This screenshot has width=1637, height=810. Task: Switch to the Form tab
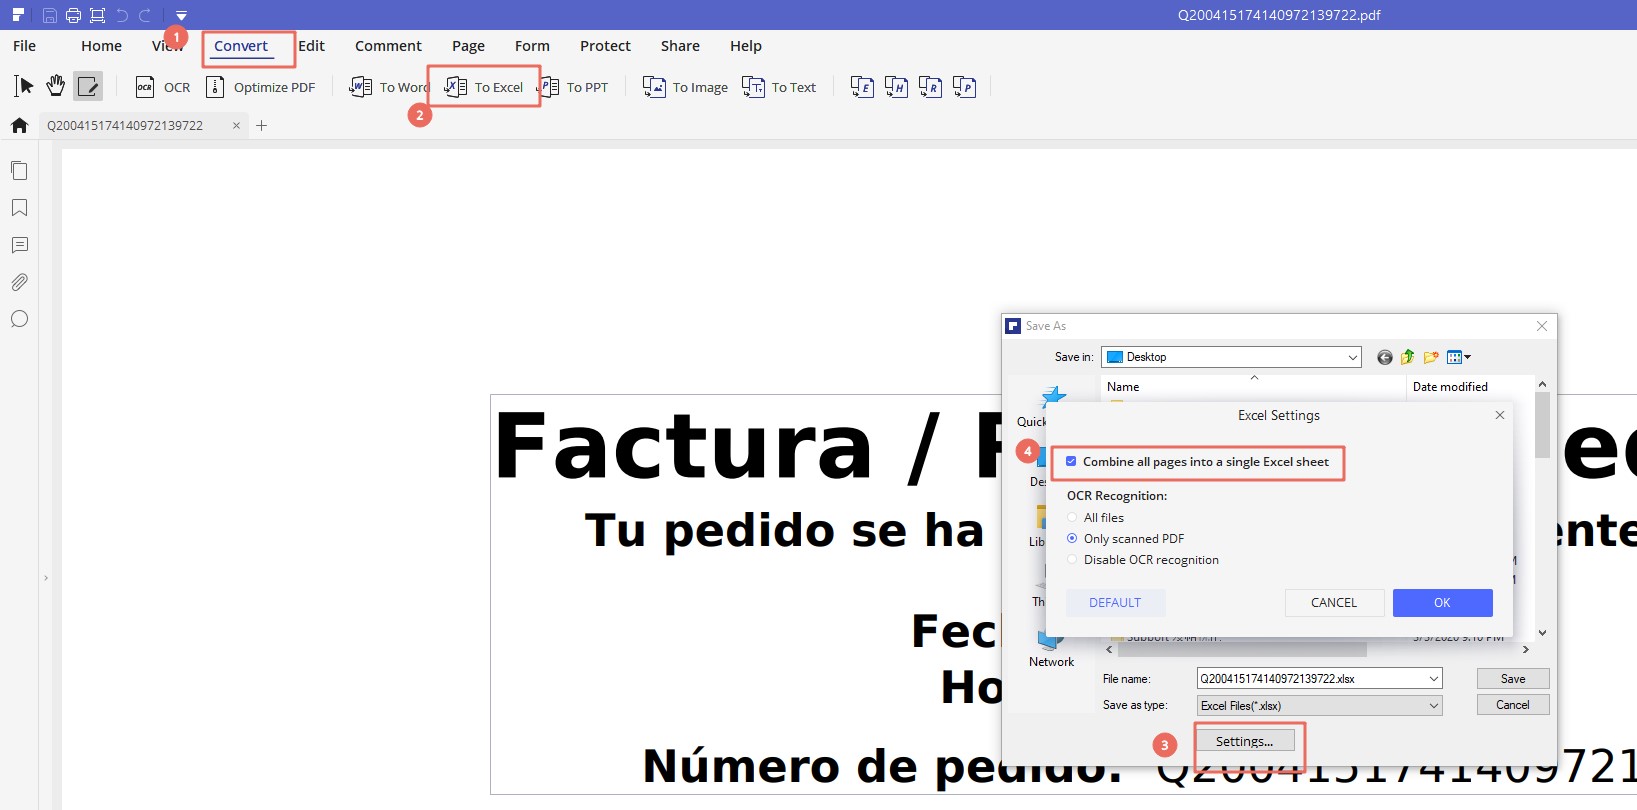click(x=532, y=46)
